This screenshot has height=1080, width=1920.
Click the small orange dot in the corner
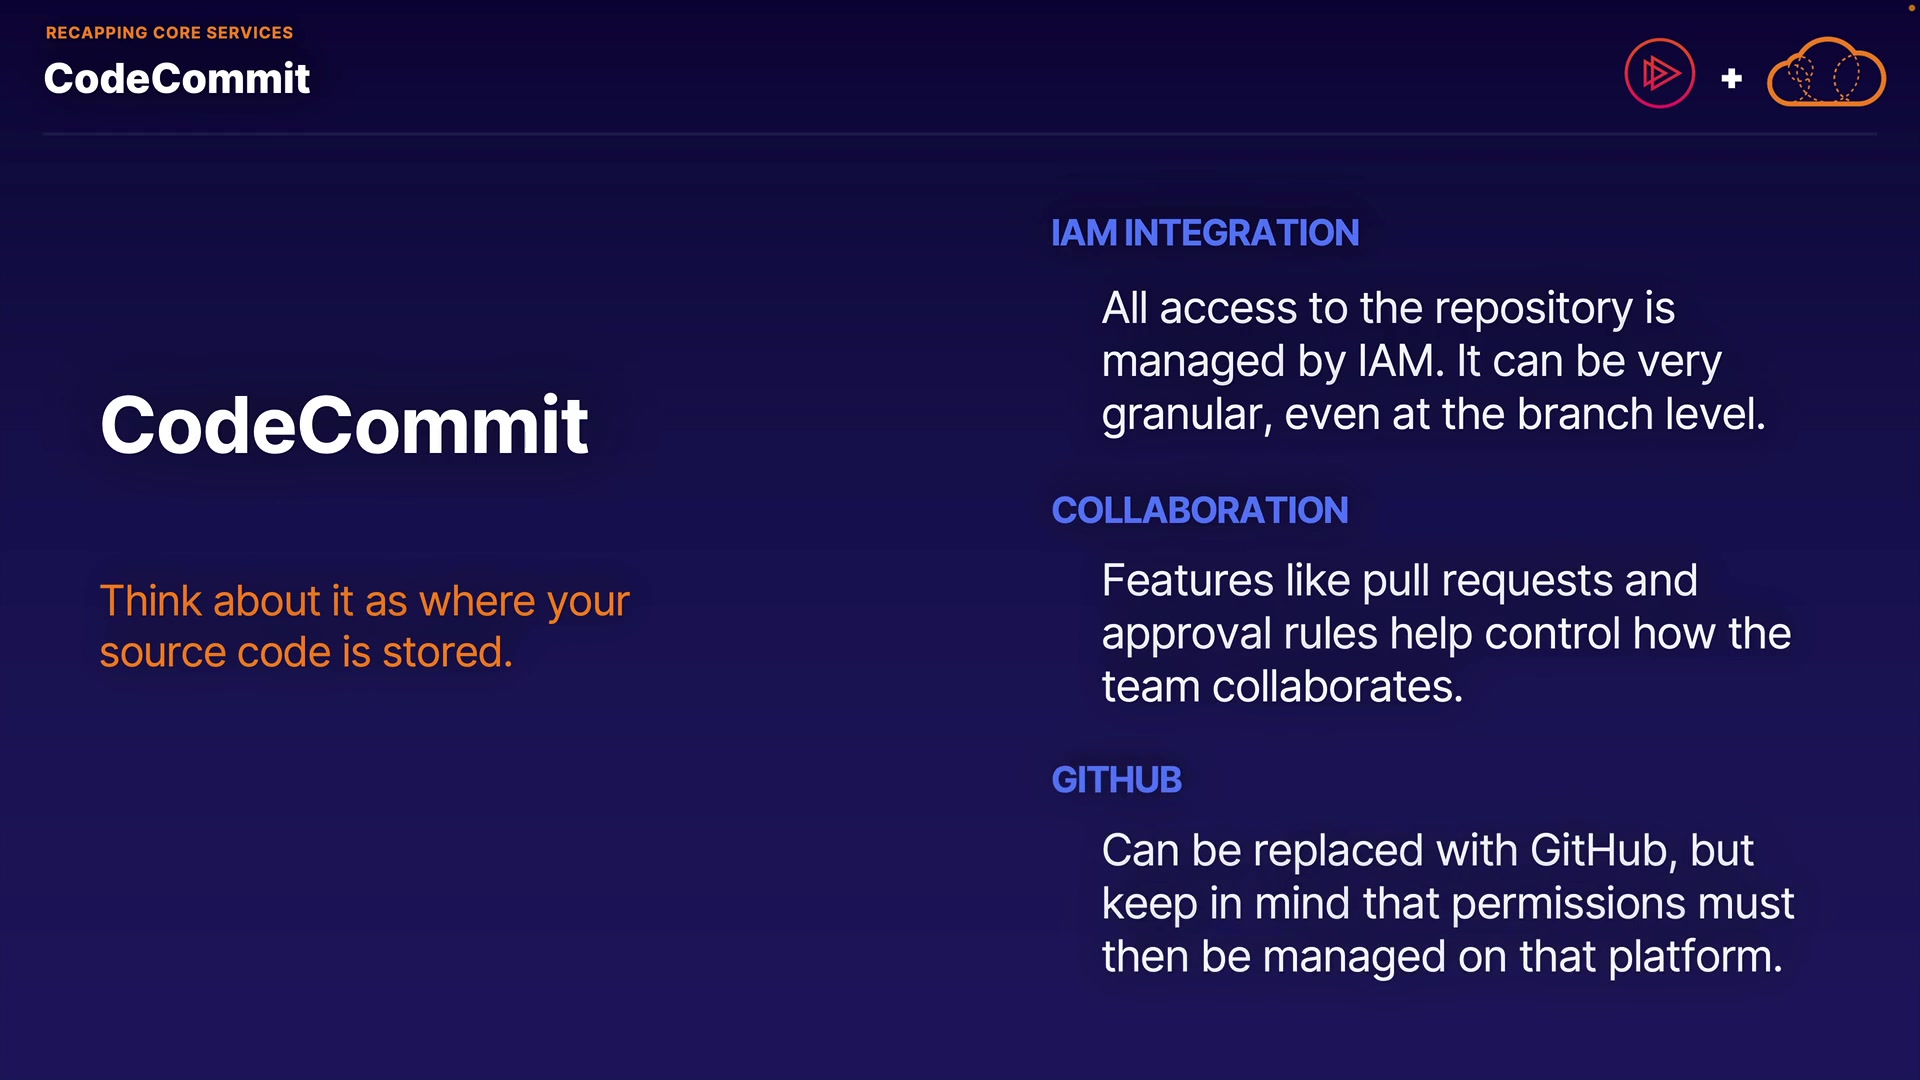[x=1911, y=7]
